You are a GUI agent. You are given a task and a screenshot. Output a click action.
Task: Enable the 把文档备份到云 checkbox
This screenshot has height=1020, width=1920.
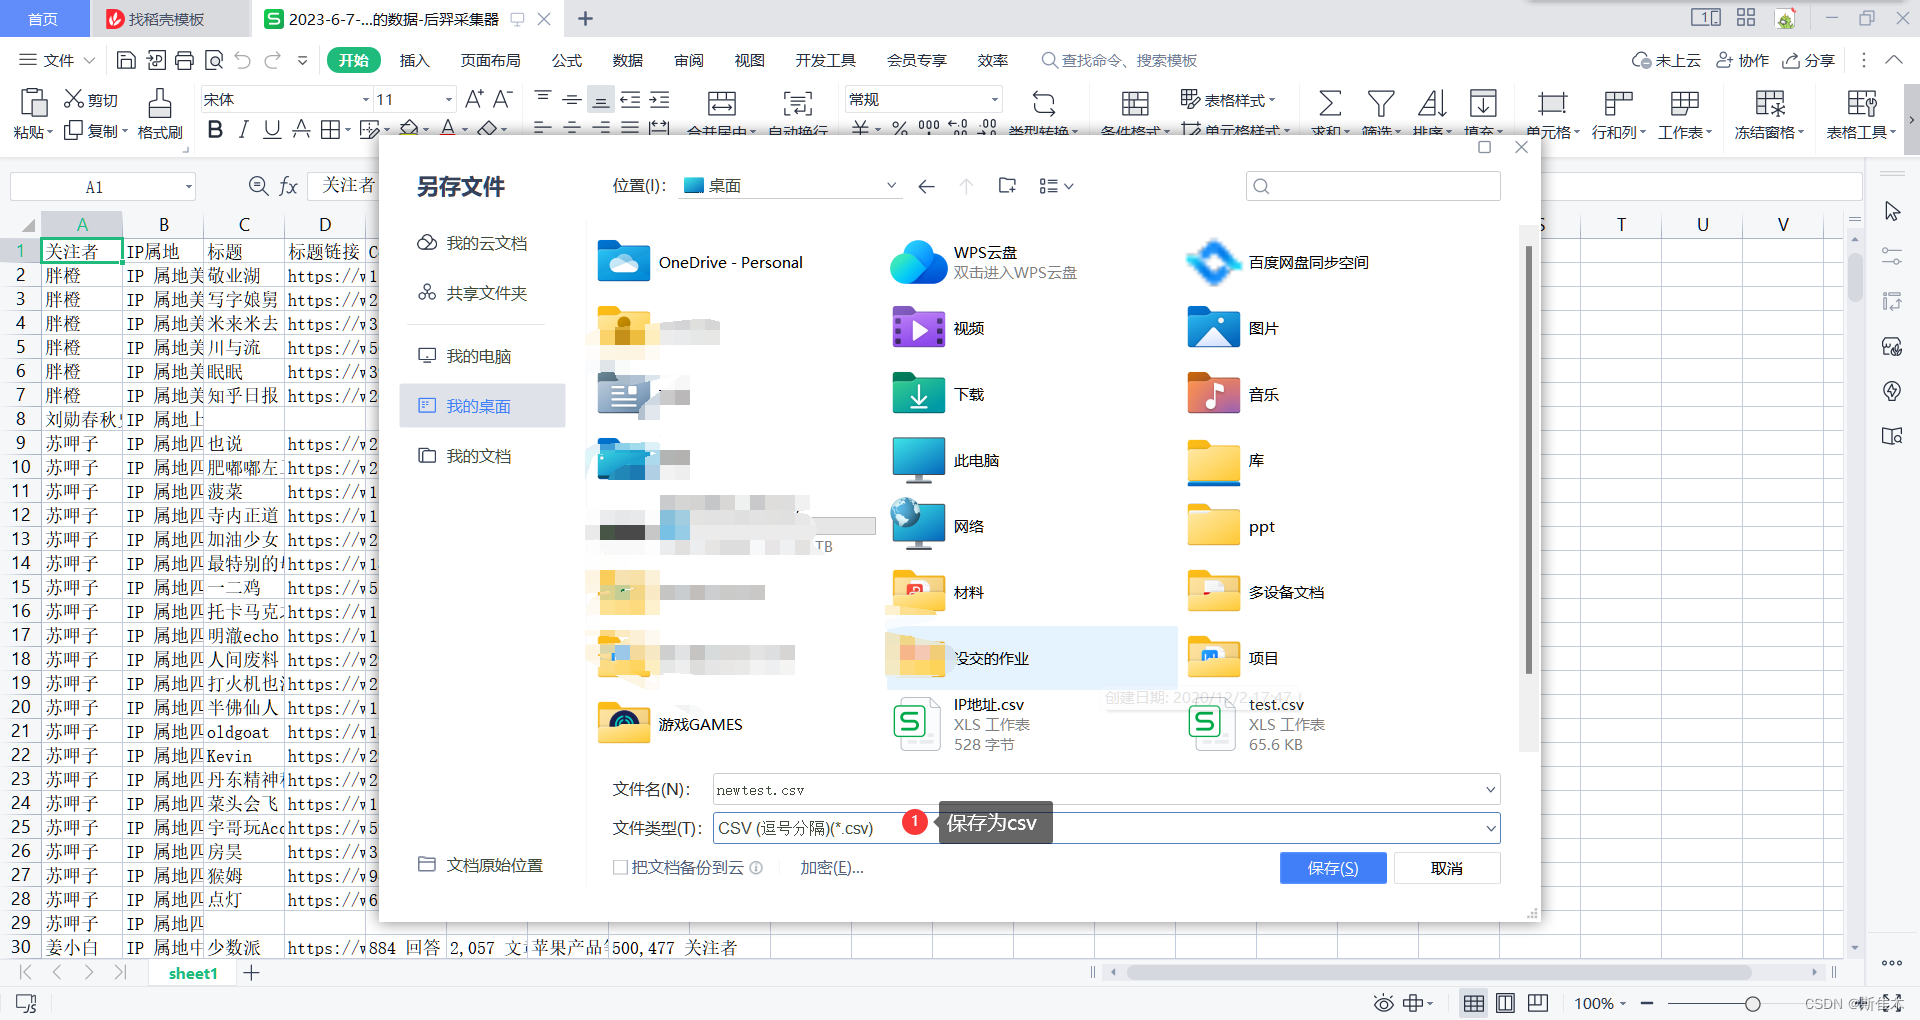[x=621, y=867]
